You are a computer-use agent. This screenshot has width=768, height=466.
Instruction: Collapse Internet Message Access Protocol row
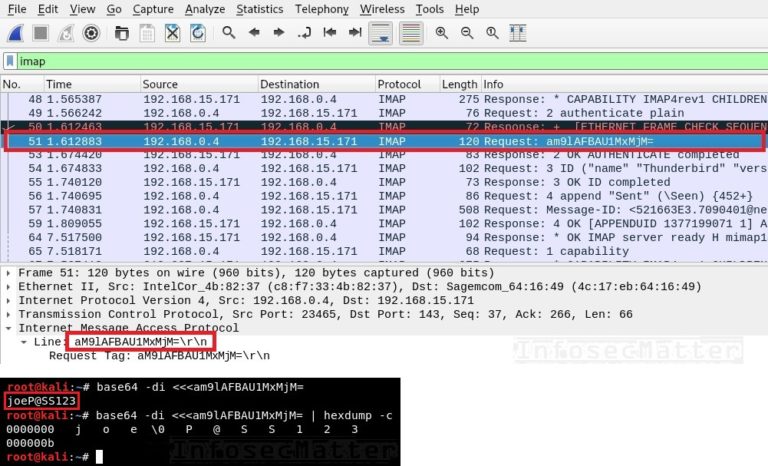(x=9, y=328)
